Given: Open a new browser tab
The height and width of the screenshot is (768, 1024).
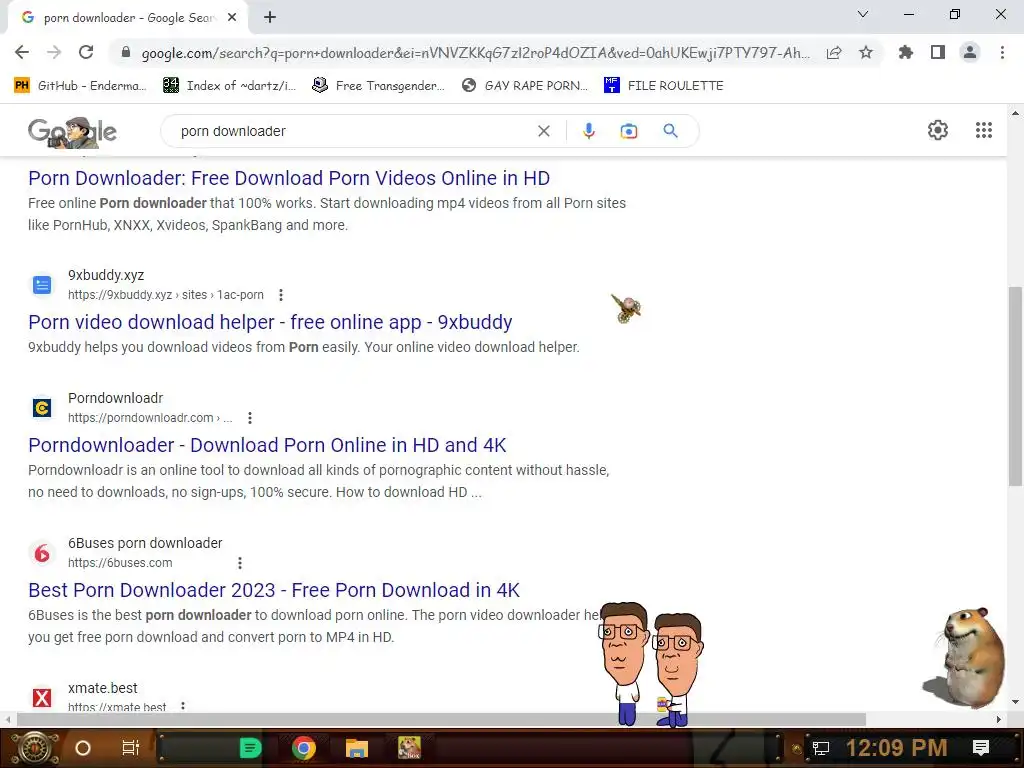Looking at the screenshot, I should (x=270, y=18).
